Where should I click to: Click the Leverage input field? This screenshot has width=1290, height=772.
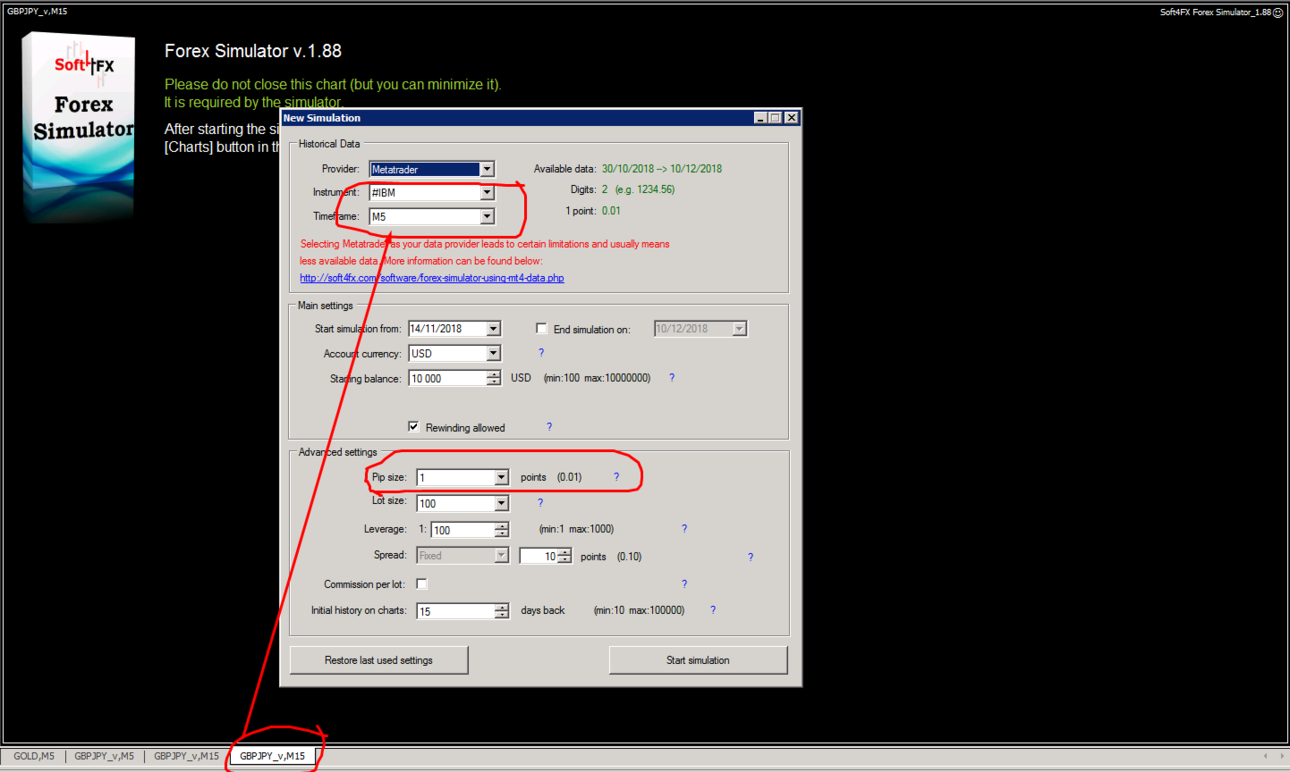point(462,530)
